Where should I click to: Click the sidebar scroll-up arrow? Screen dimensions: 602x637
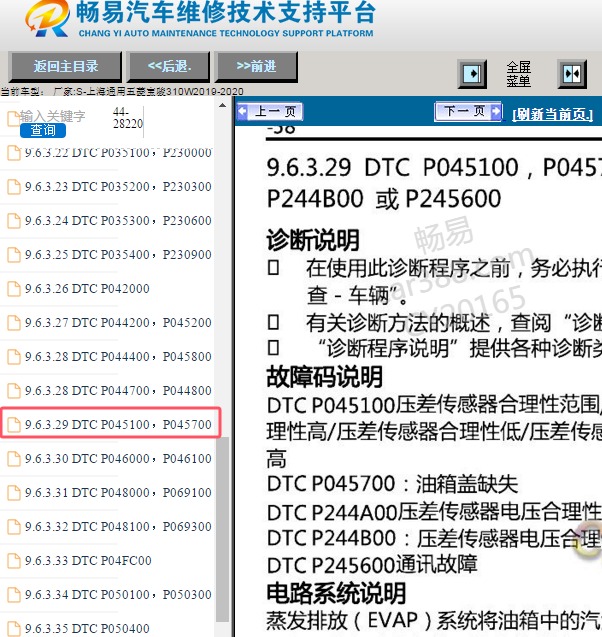[222, 106]
